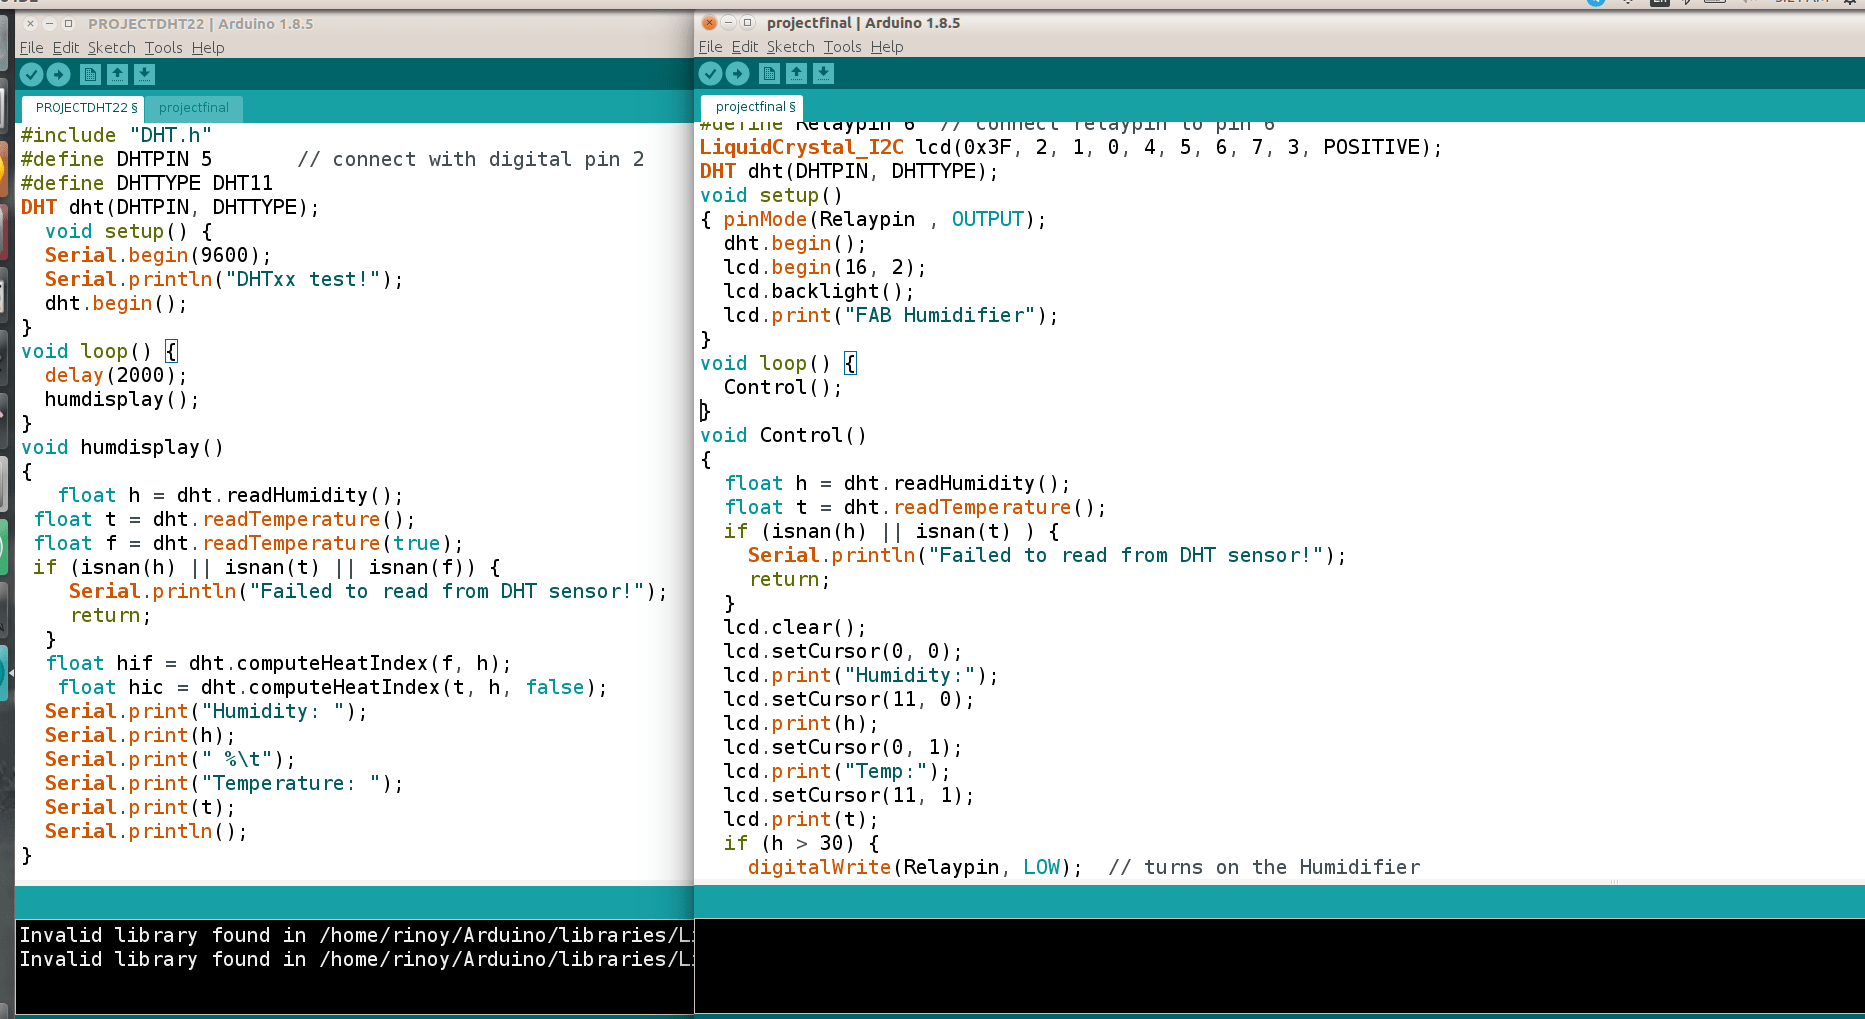The image size is (1865, 1019).
Task: Click Upload arrow button in projectfinal window
Action: click(737, 73)
